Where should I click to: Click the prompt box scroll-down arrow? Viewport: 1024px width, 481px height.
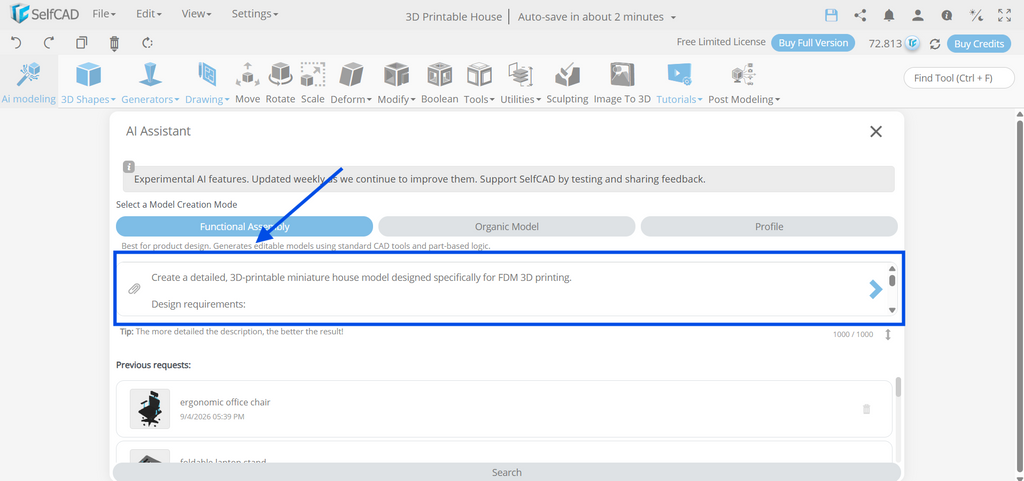pyautogui.click(x=892, y=310)
